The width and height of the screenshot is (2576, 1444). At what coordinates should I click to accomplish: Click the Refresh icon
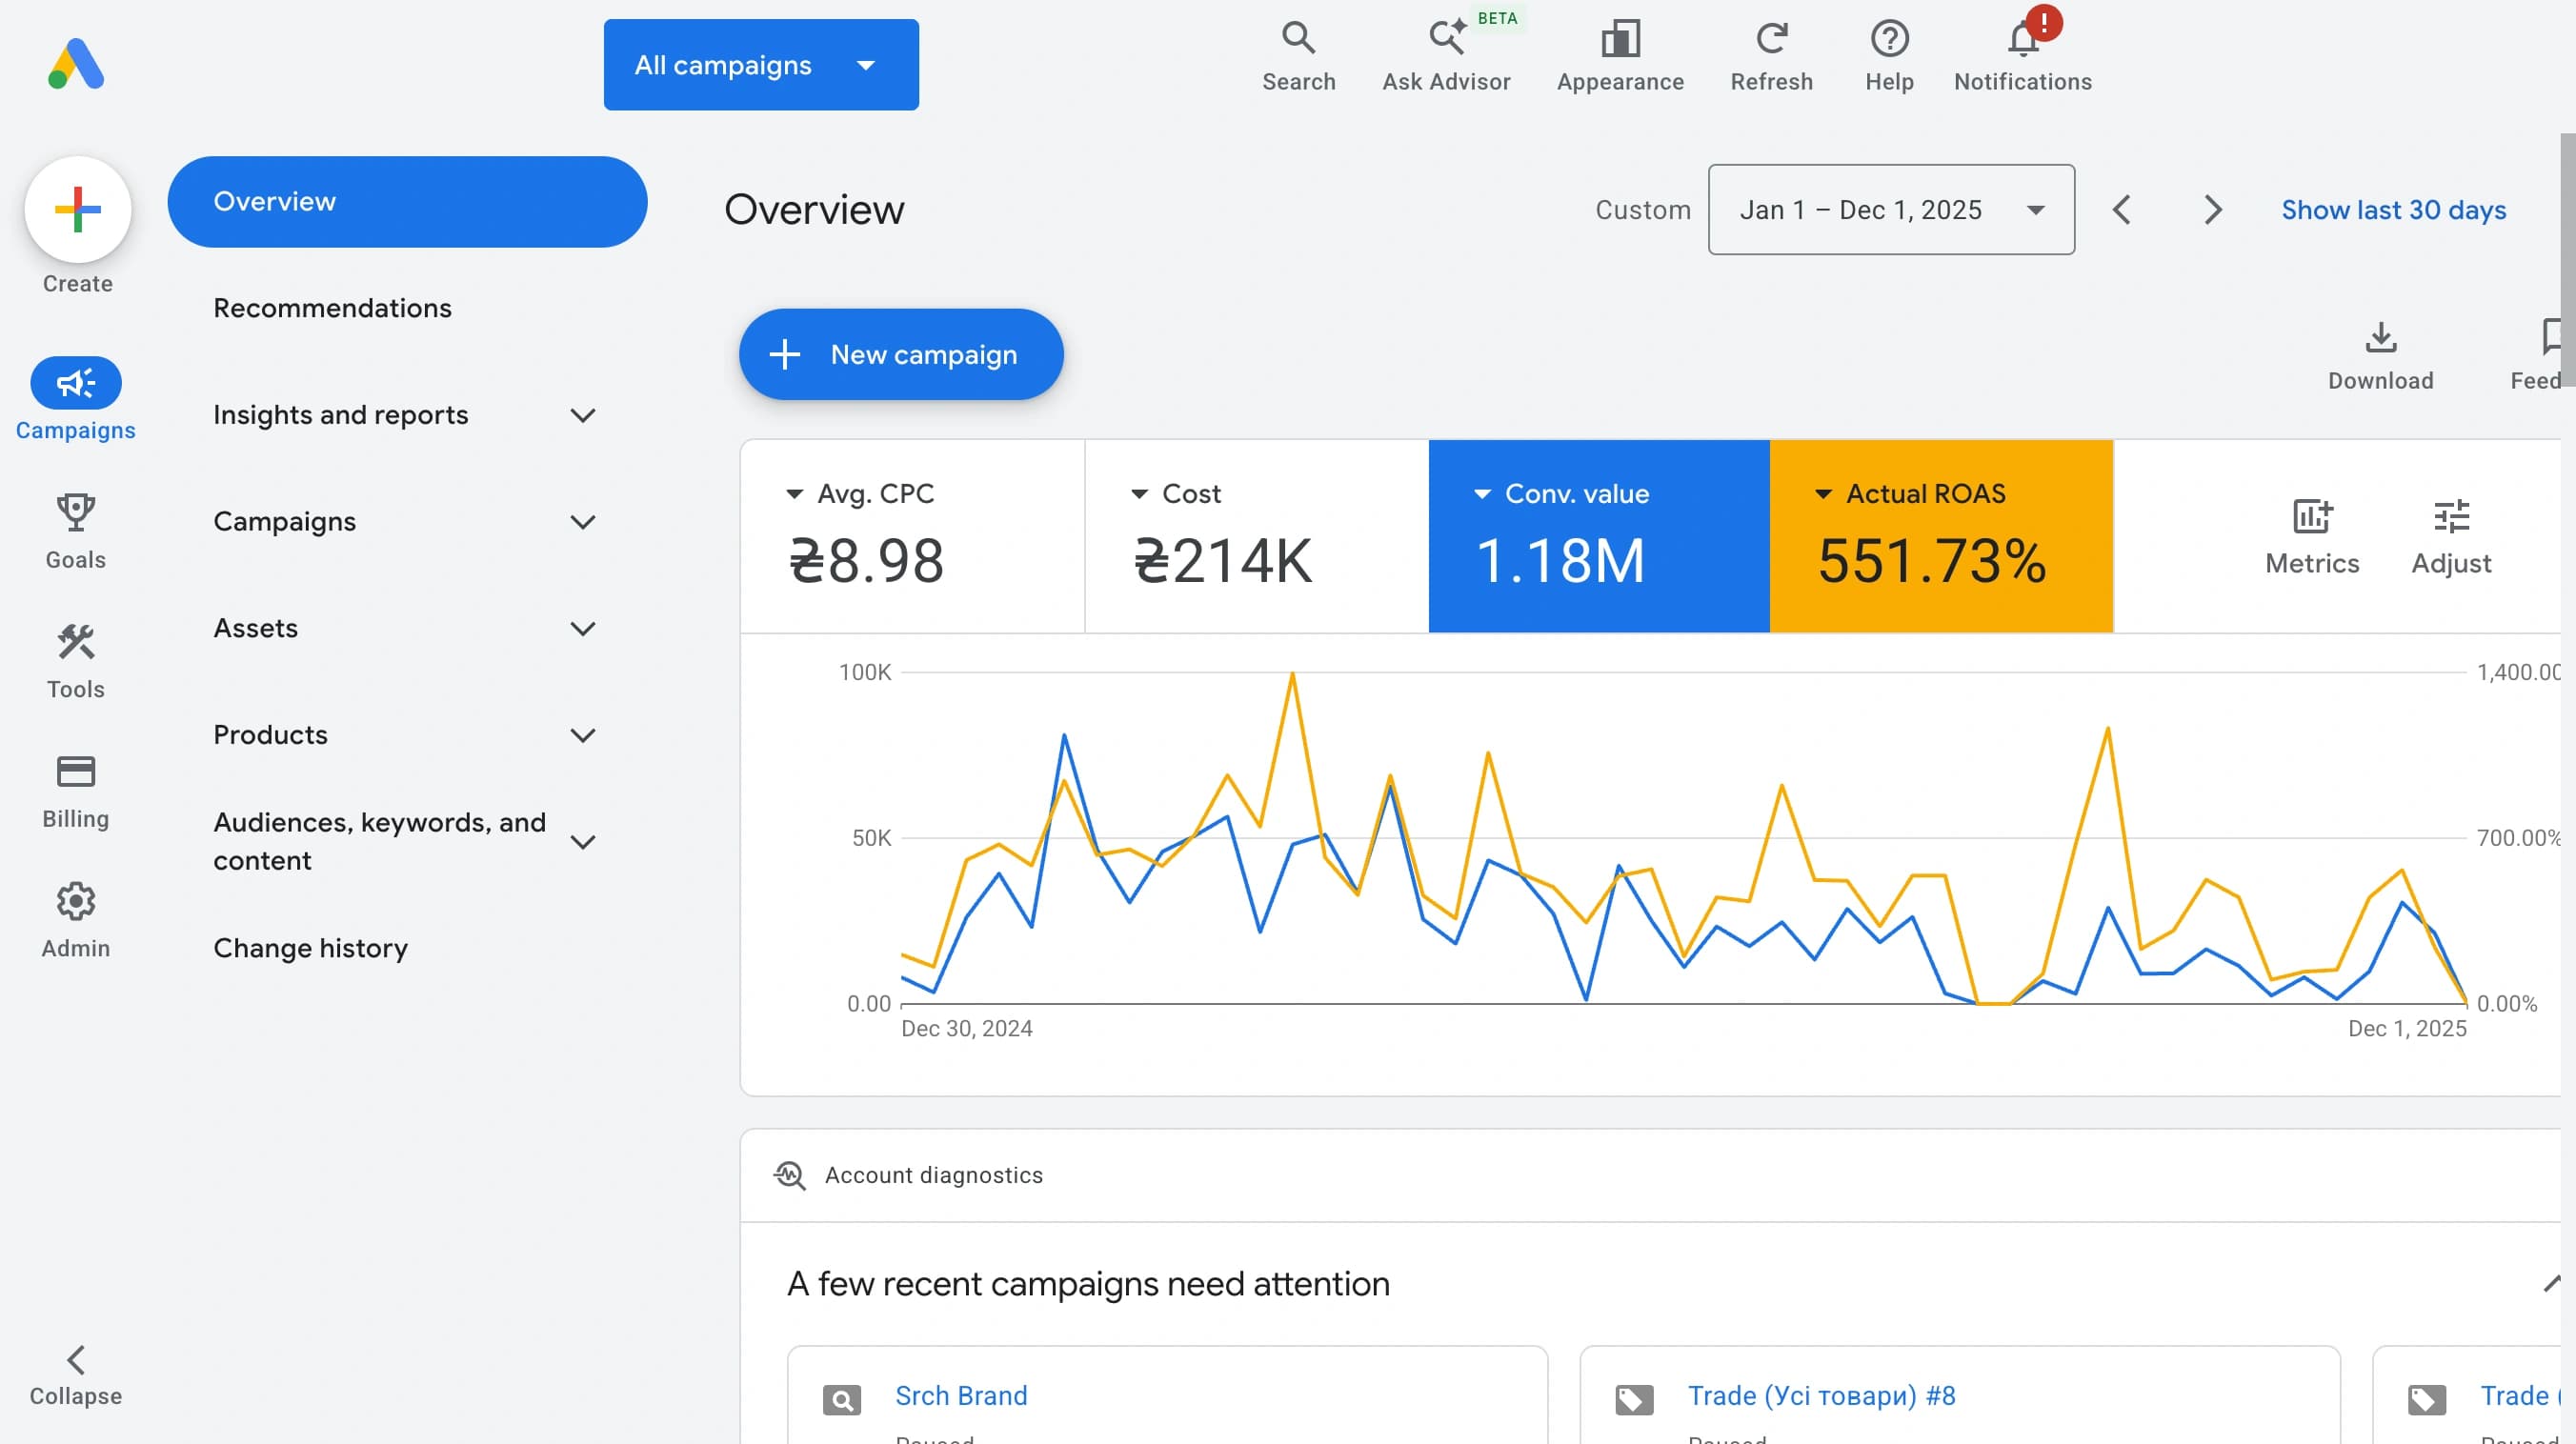[x=1771, y=38]
